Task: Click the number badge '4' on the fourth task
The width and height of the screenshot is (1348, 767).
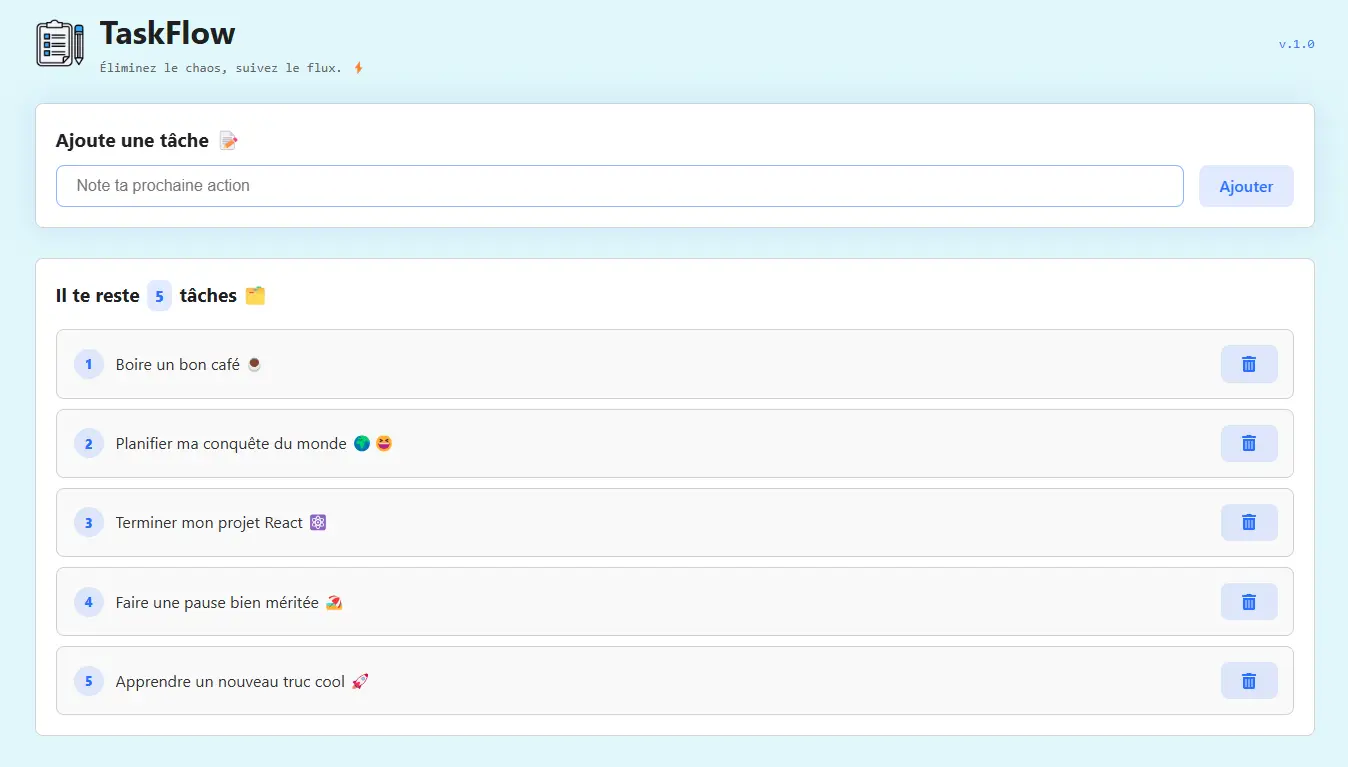Action: pos(88,602)
